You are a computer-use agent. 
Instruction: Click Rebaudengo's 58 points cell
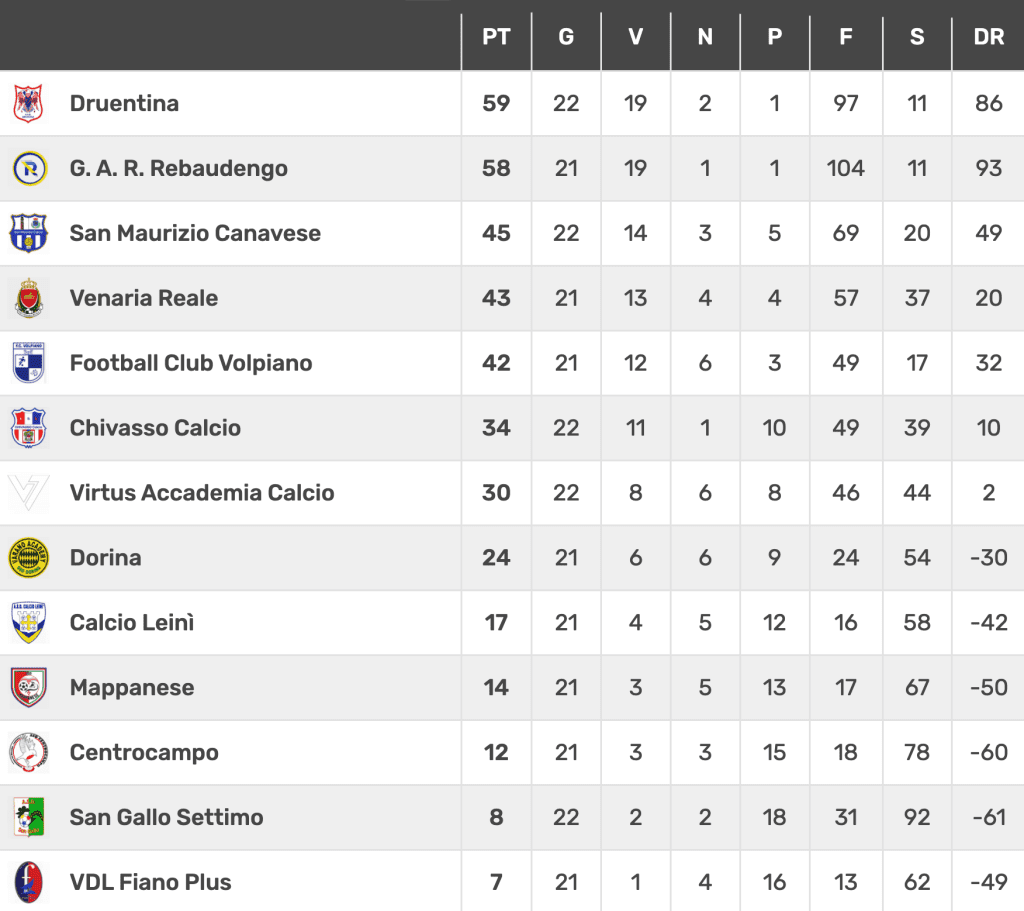[x=496, y=168]
